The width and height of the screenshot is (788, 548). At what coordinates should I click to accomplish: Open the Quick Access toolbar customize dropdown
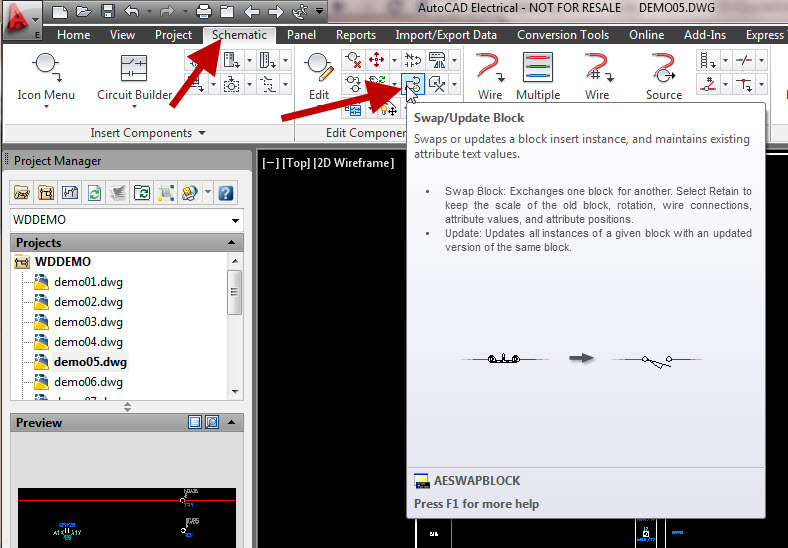pos(320,11)
